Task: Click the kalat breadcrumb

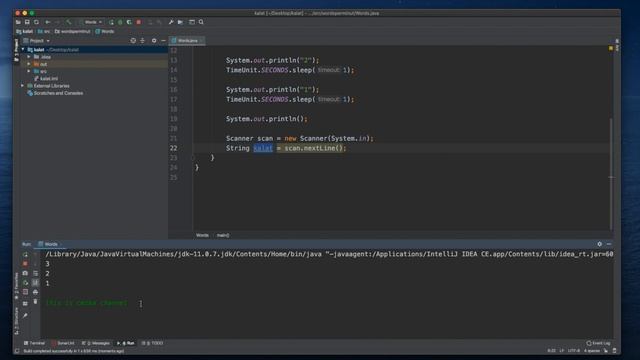Action: point(25,31)
